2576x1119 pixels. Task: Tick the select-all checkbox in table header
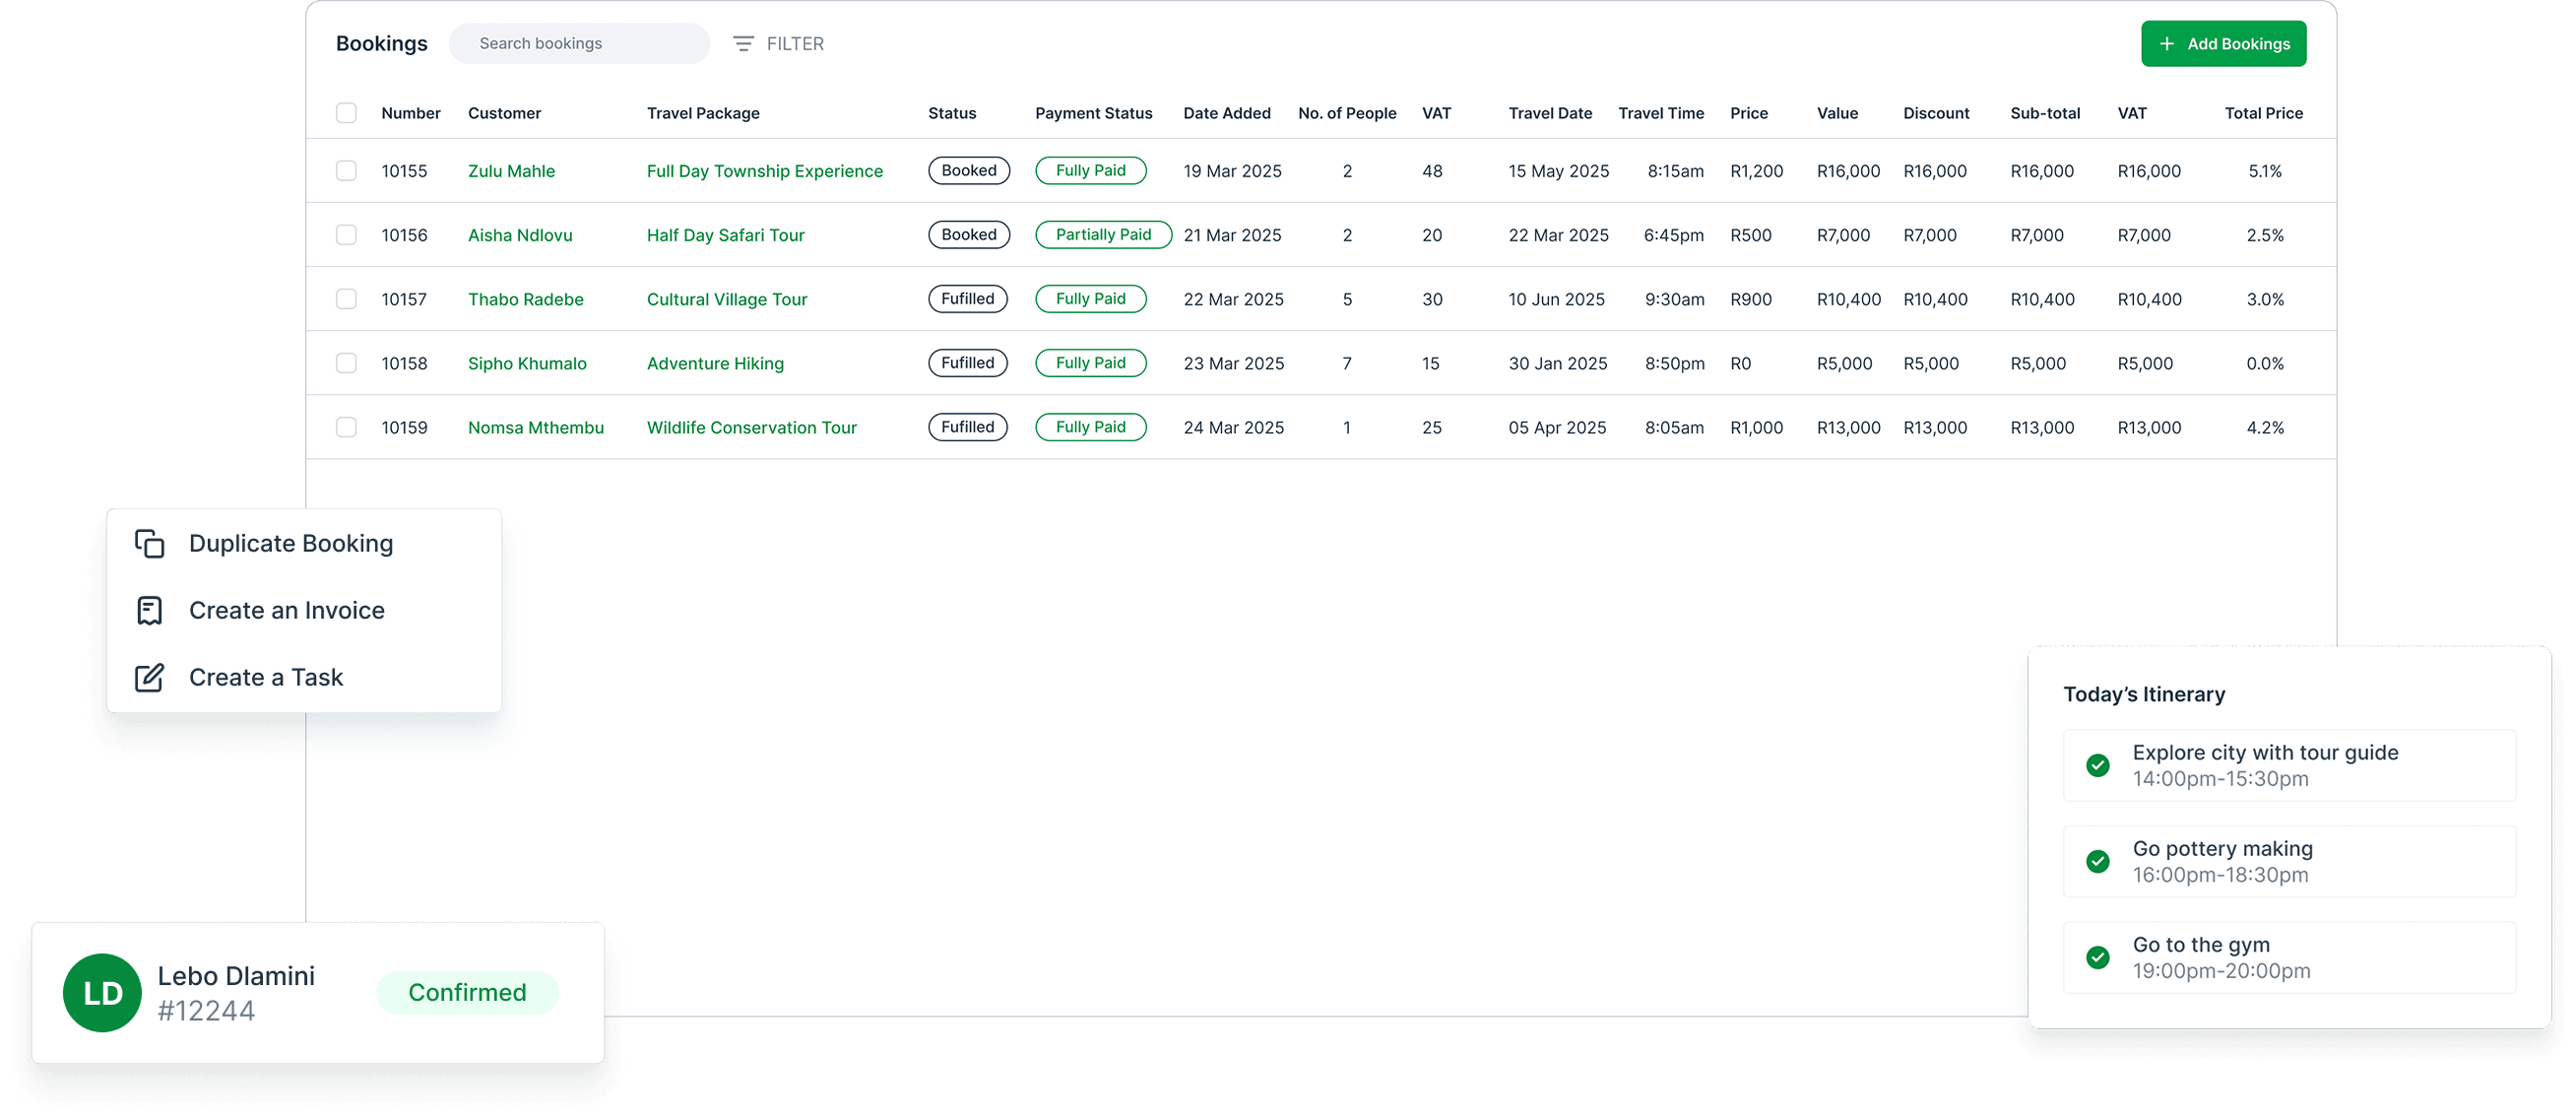(346, 113)
